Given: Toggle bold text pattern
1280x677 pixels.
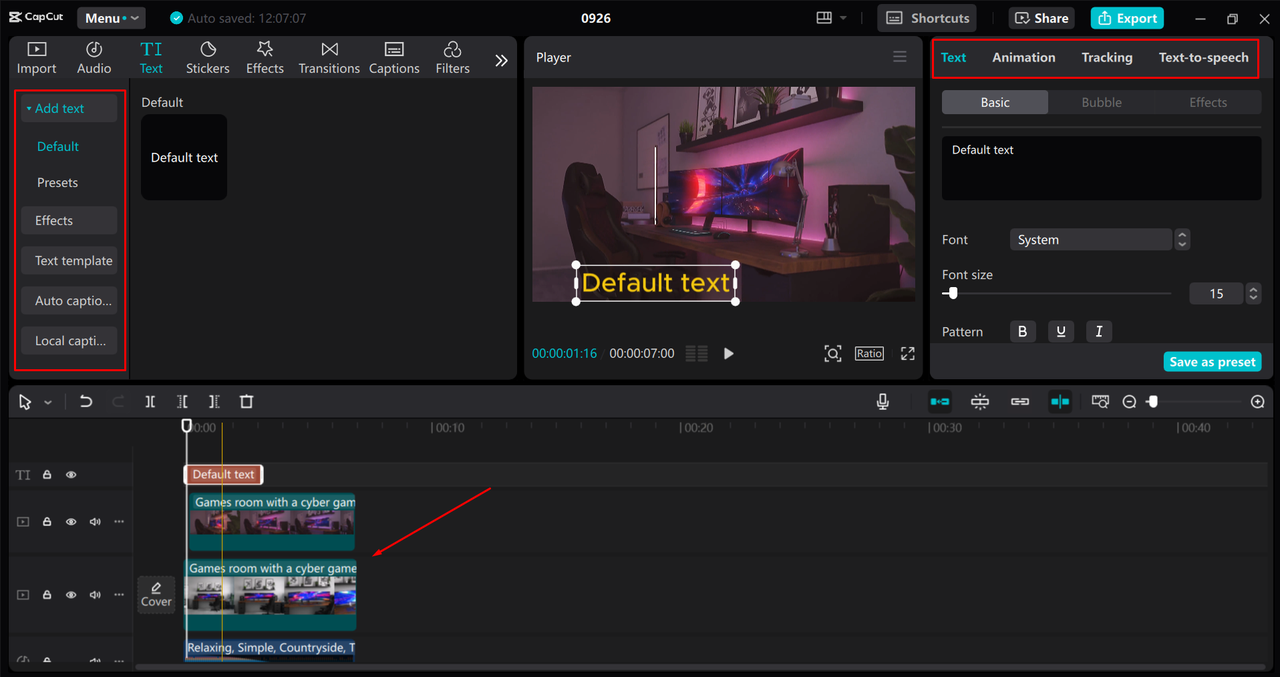Looking at the screenshot, I should [1022, 332].
